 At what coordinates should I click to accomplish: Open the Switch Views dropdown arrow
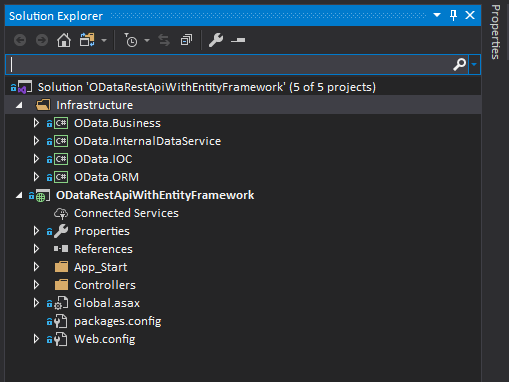[104, 41]
